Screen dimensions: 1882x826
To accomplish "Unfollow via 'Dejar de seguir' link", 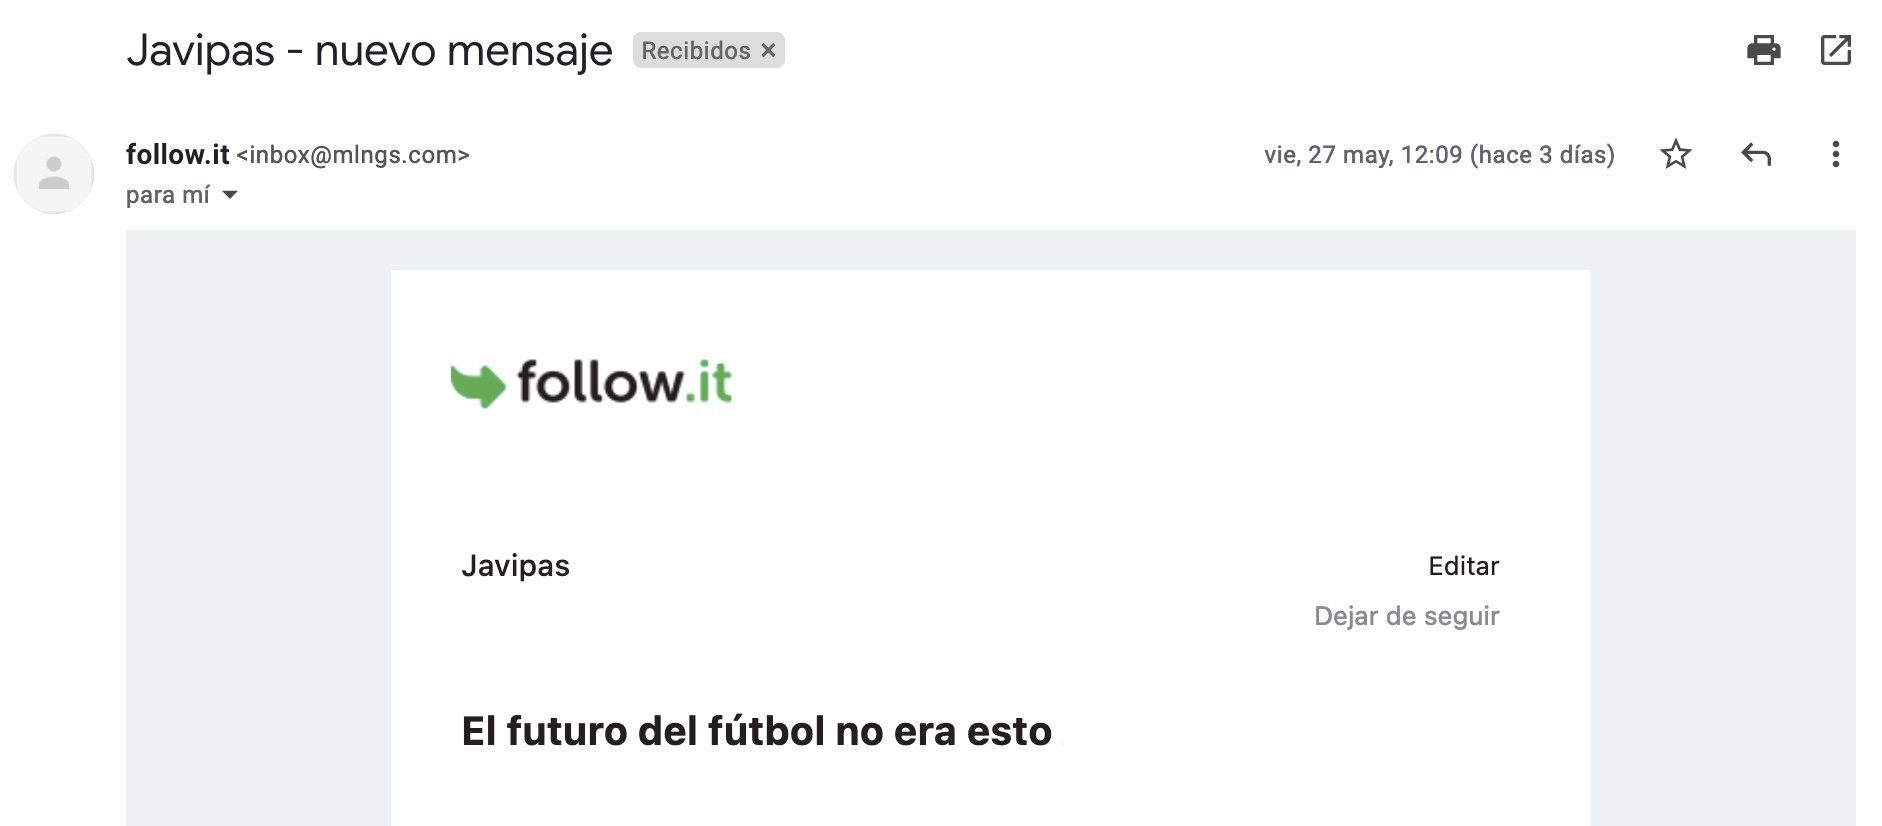I will pyautogui.click(x=1406, y=616).
